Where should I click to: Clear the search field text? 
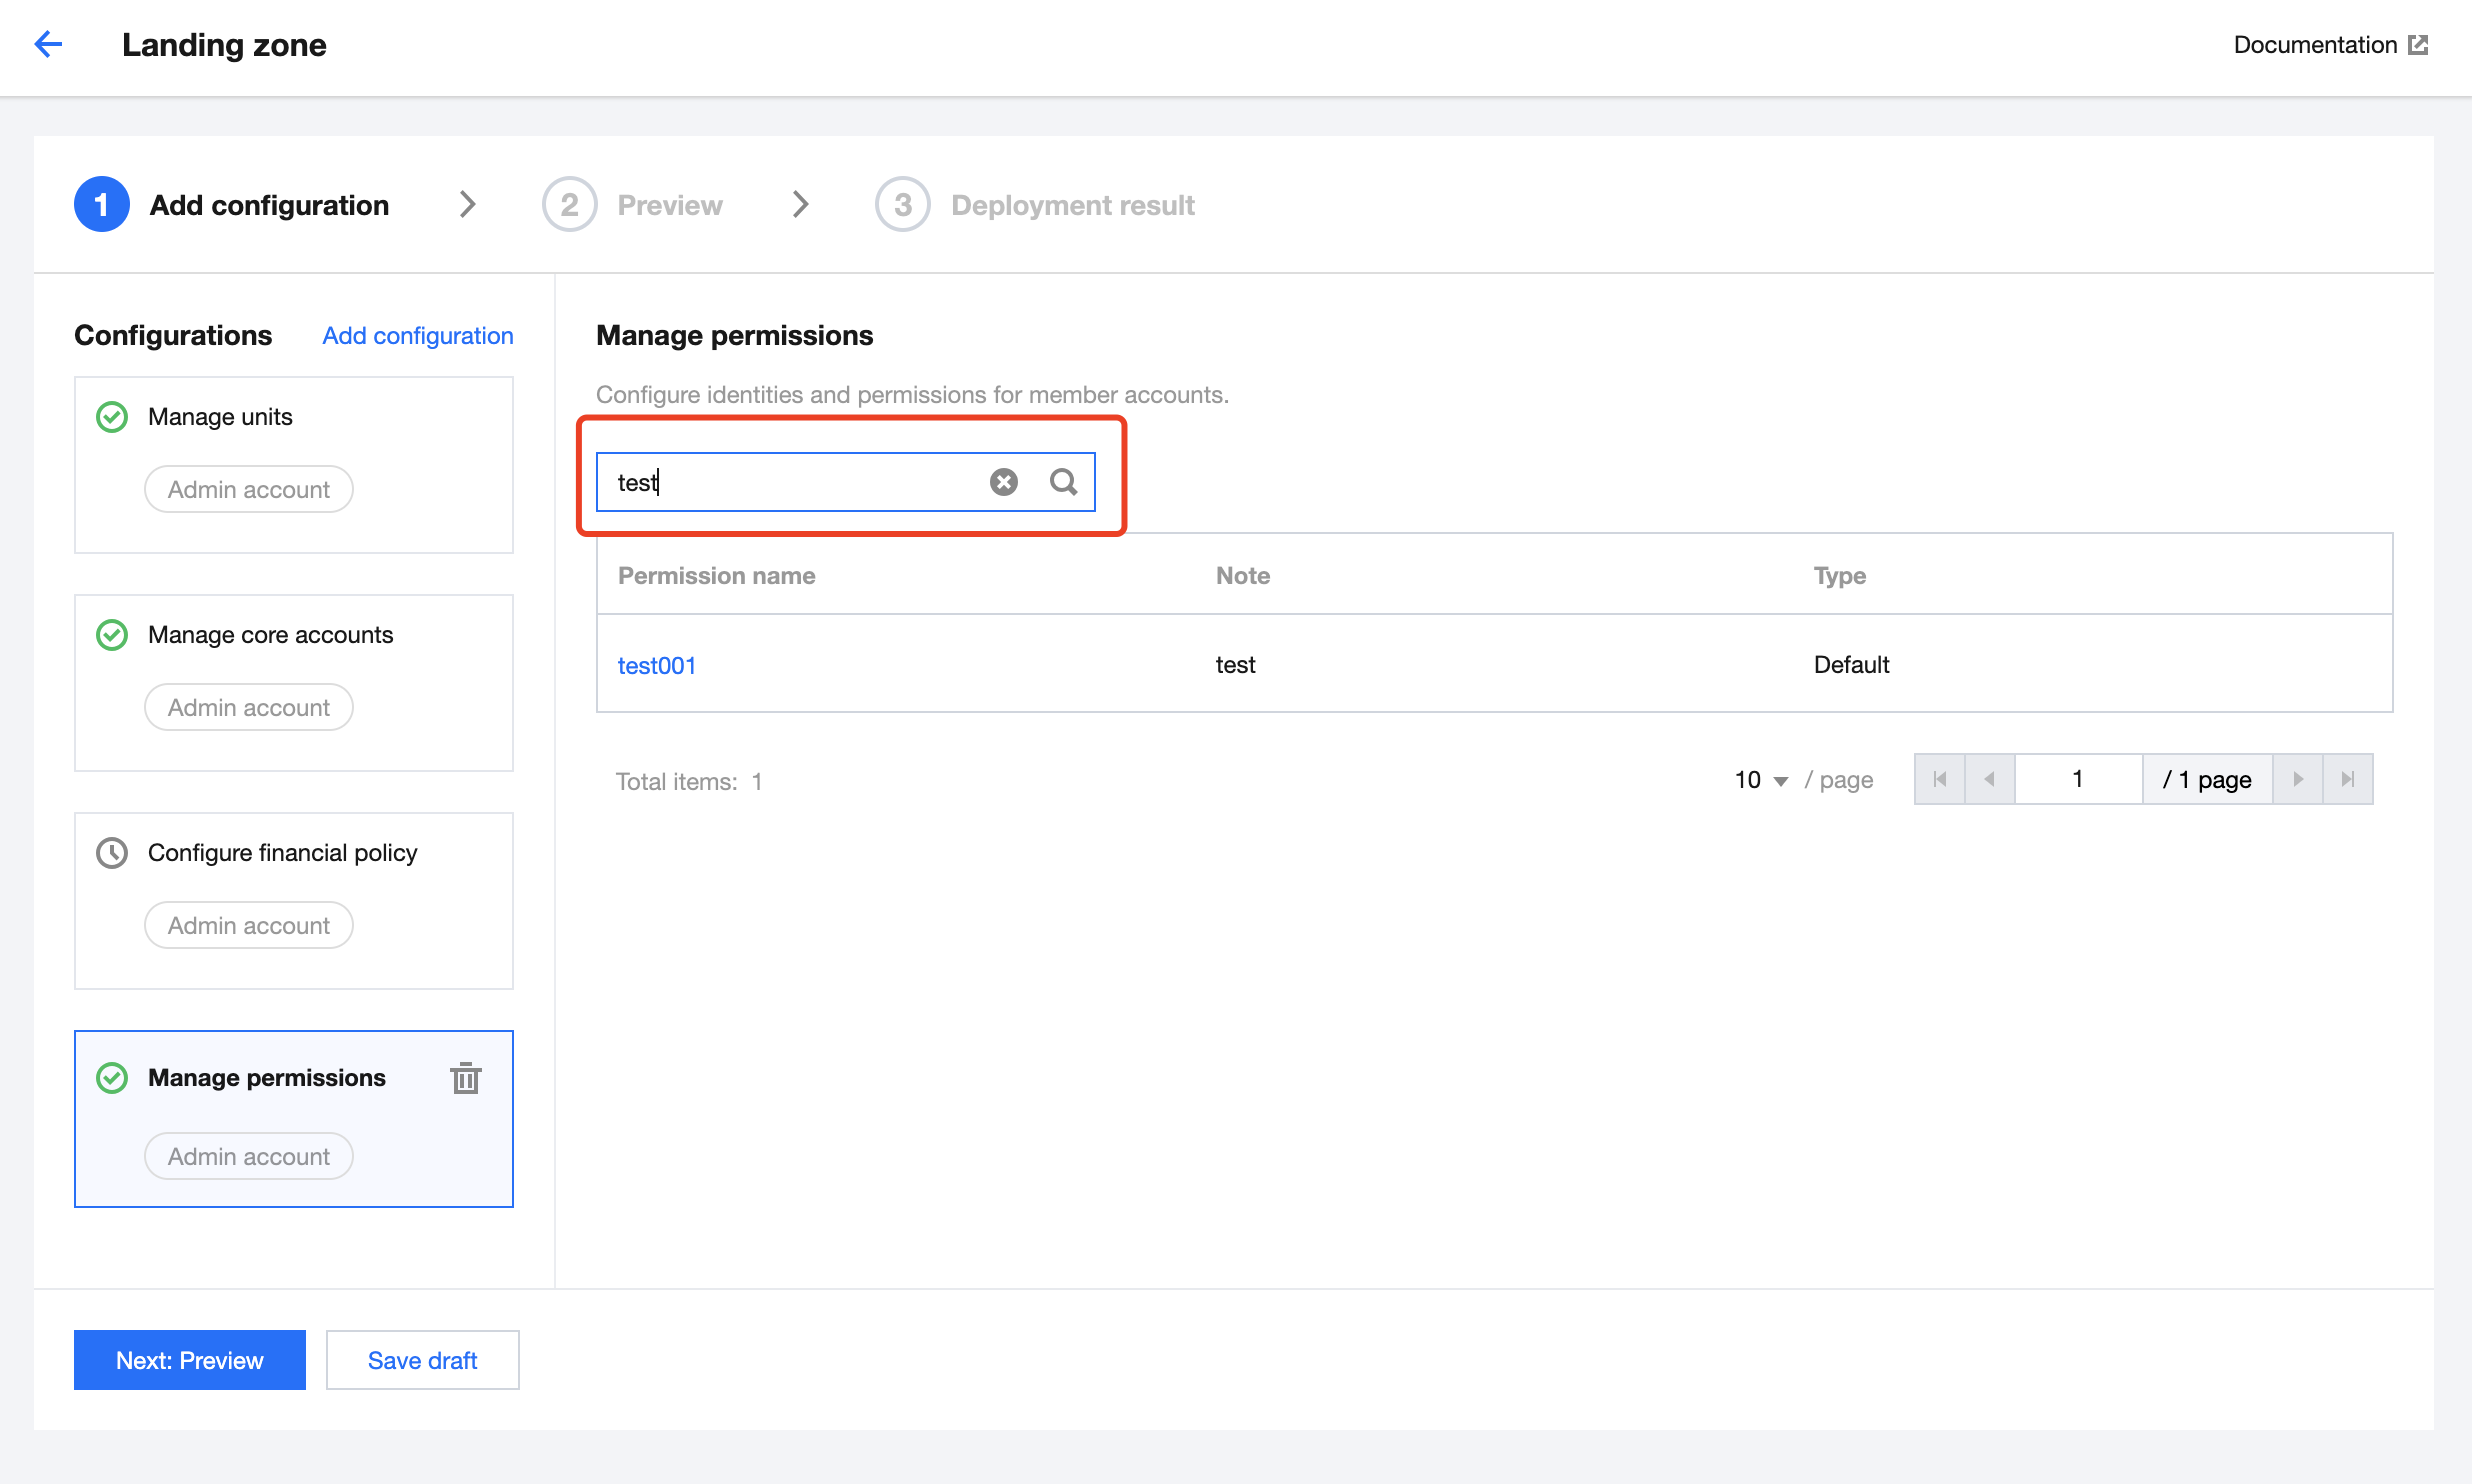(1003, 482)
